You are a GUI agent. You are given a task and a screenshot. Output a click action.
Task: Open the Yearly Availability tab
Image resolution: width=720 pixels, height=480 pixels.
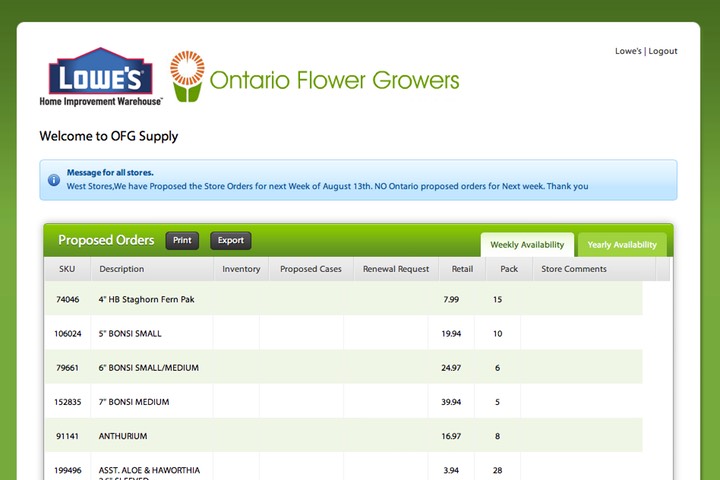[621, 245]
